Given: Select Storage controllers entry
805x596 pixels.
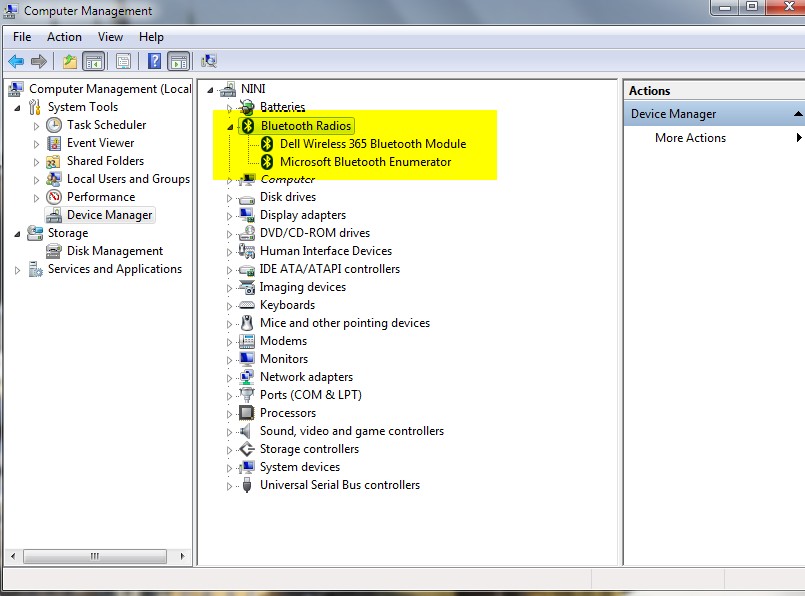Looking at the screenshot, I should click(309, 449).
